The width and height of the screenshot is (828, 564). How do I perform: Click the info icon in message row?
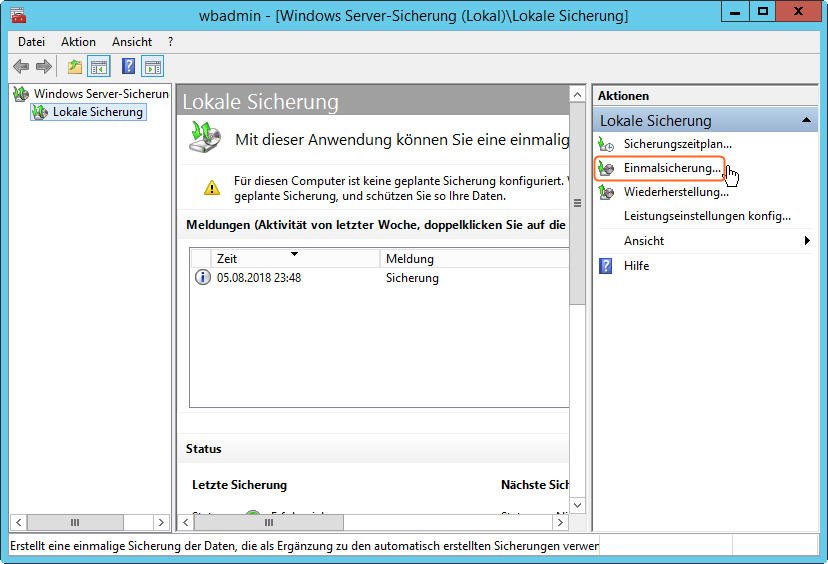pyautogui.click(x=203, y=277)
